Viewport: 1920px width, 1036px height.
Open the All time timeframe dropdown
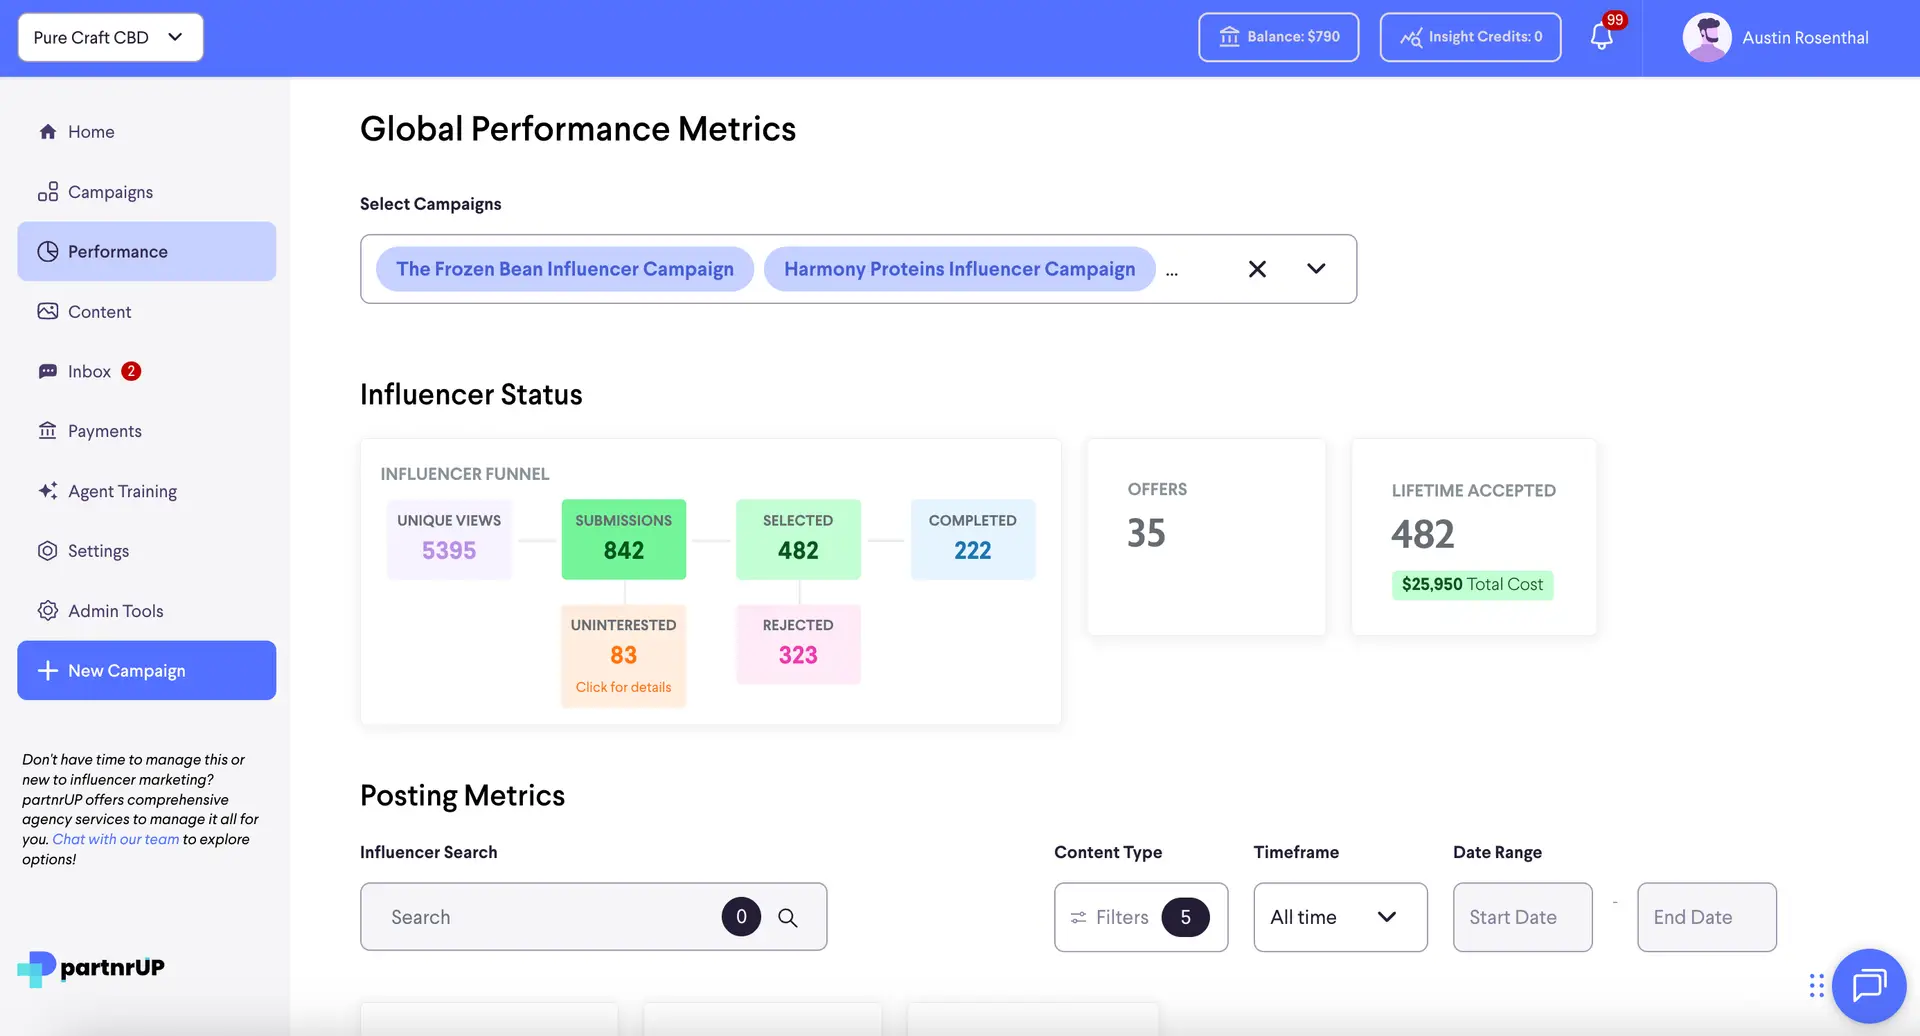[x=1340, y=917]
